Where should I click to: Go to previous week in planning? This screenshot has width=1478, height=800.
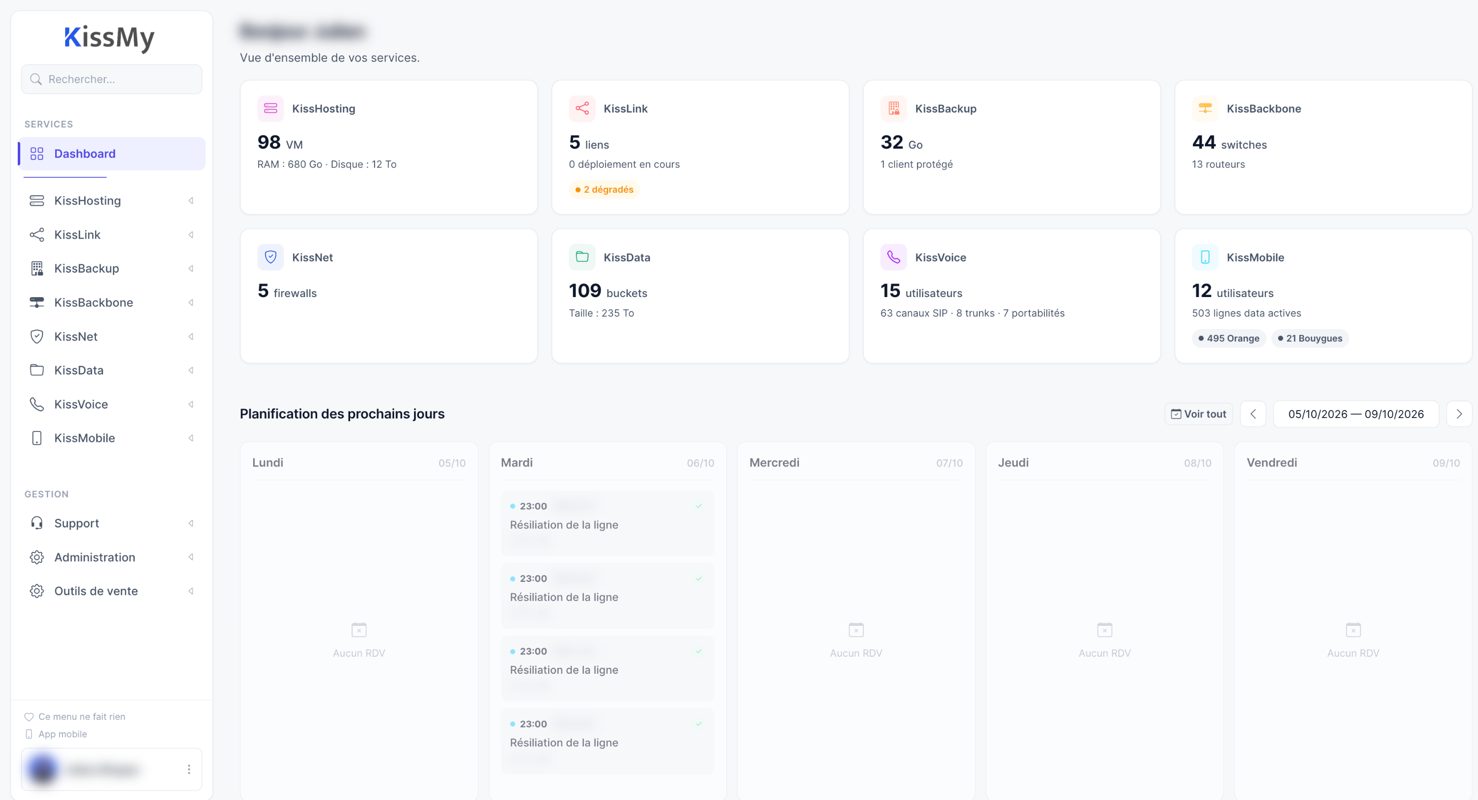(1253, 414)
